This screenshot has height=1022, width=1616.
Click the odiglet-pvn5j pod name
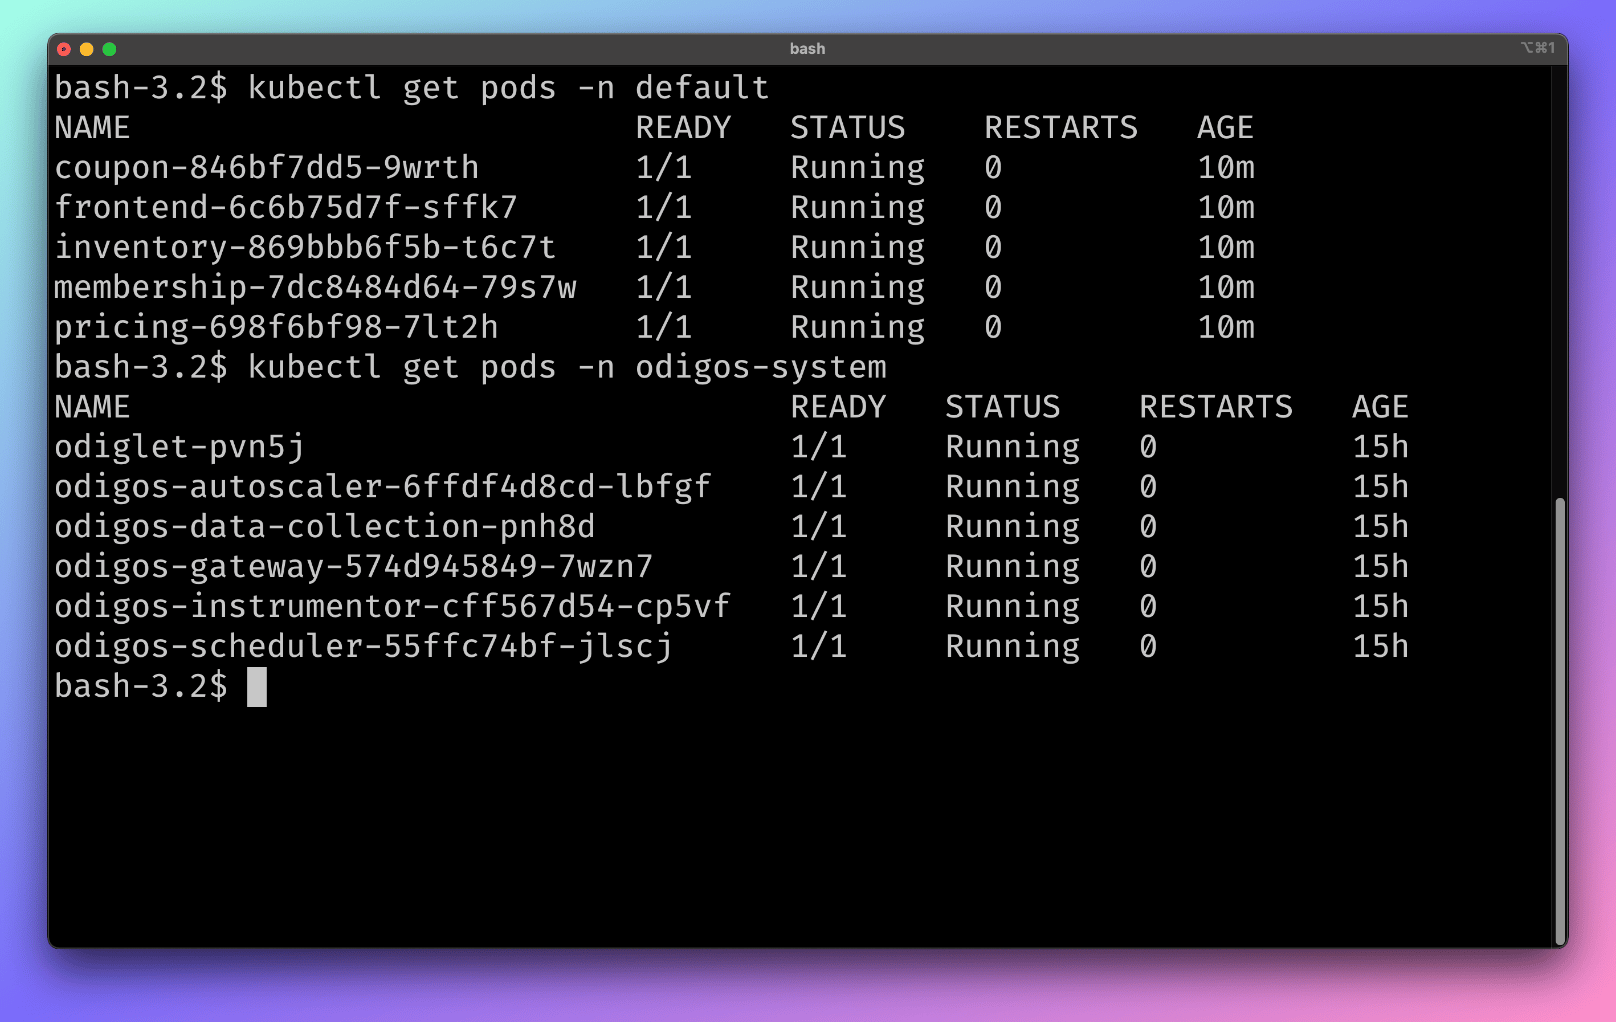click(179, 447)
